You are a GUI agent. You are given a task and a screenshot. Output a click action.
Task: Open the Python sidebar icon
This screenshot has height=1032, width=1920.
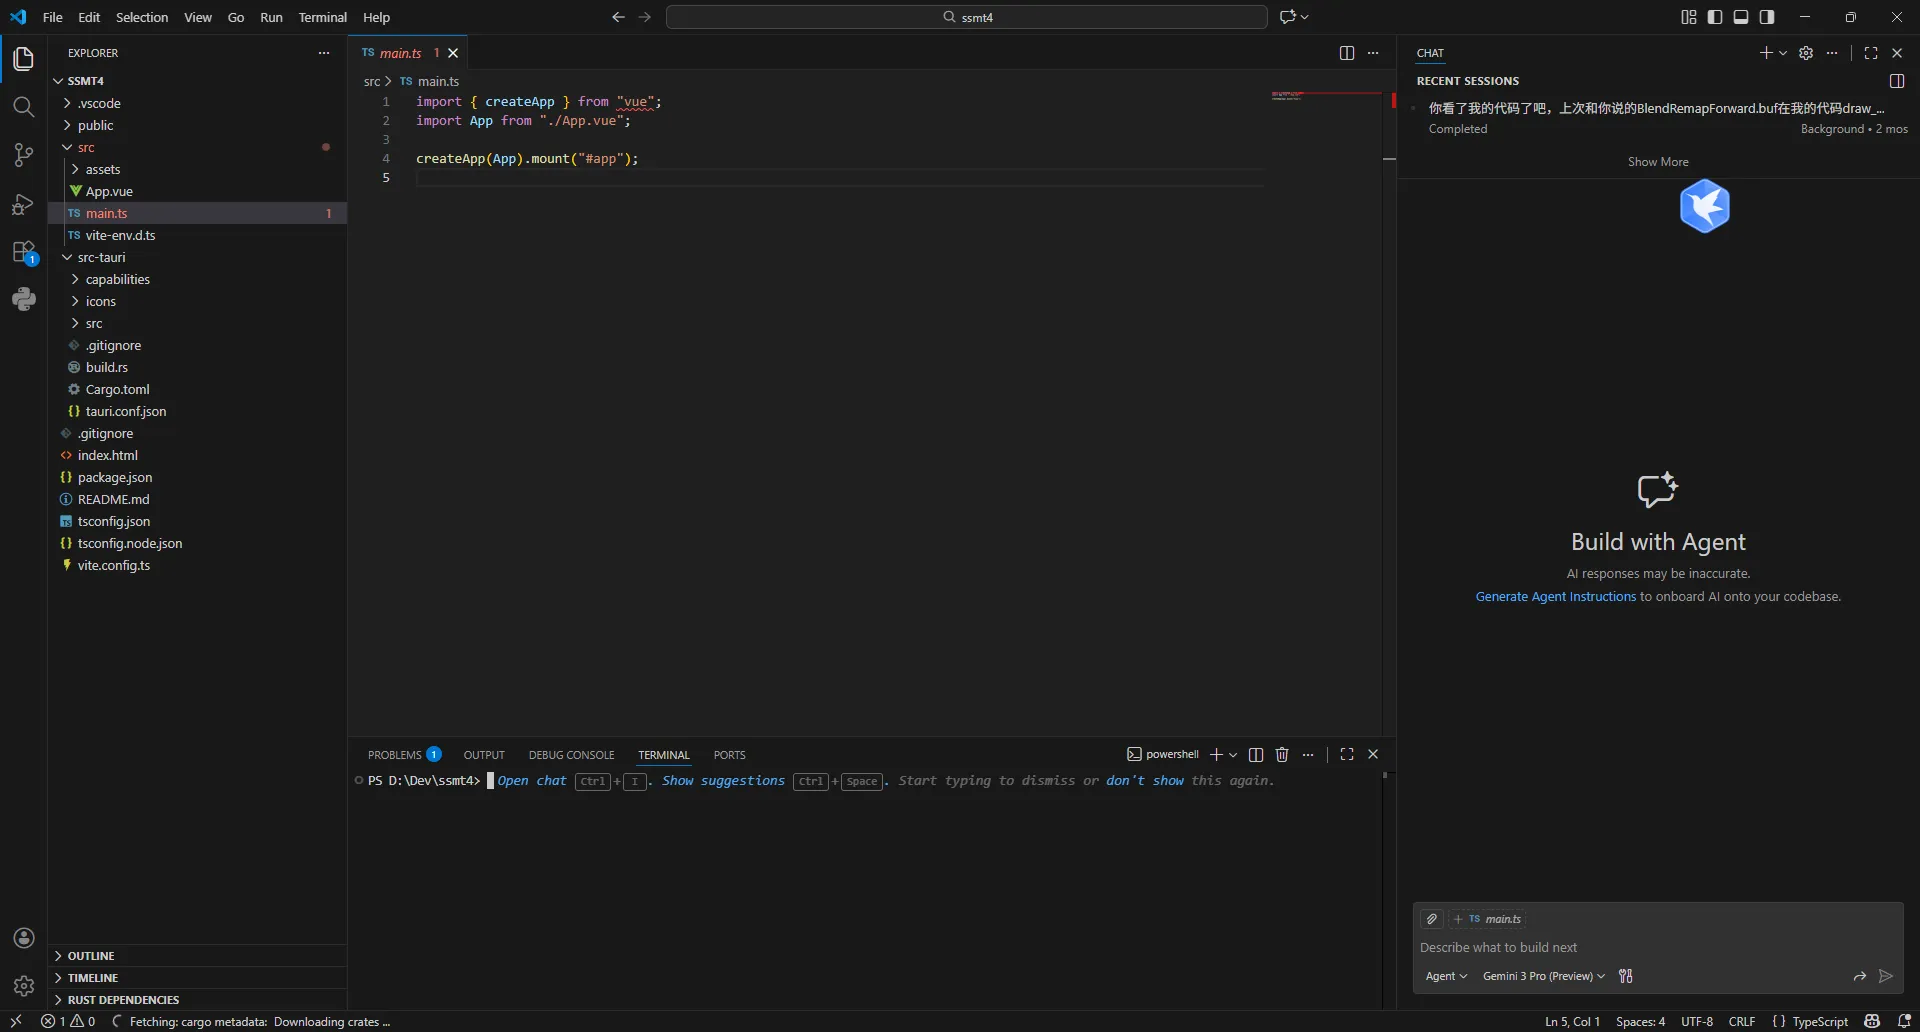(23, 299)
